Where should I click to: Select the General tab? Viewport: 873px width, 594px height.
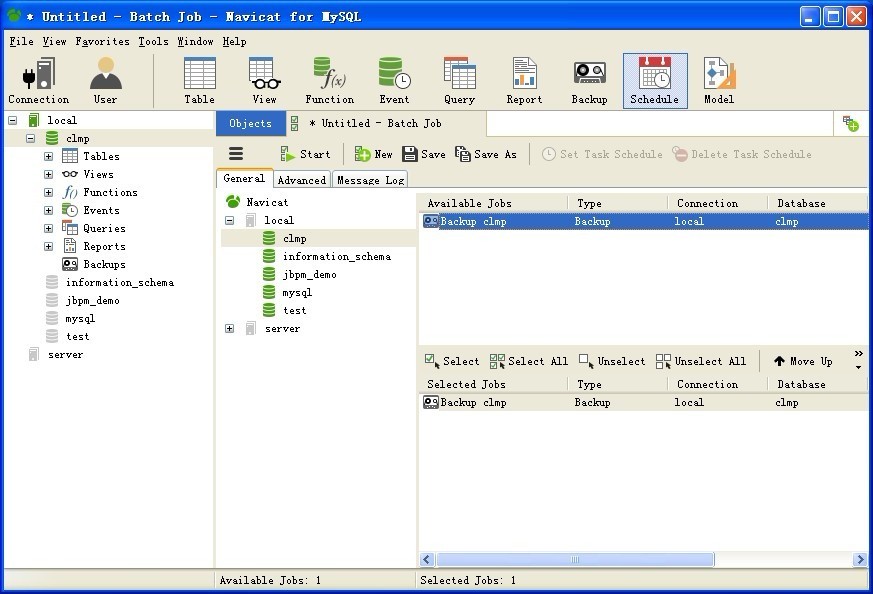click(244, 178)
